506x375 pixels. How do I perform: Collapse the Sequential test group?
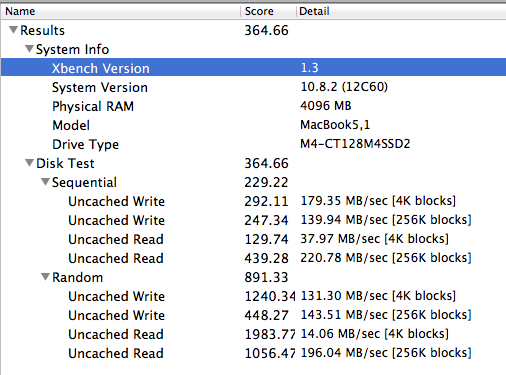click(45, 182)
